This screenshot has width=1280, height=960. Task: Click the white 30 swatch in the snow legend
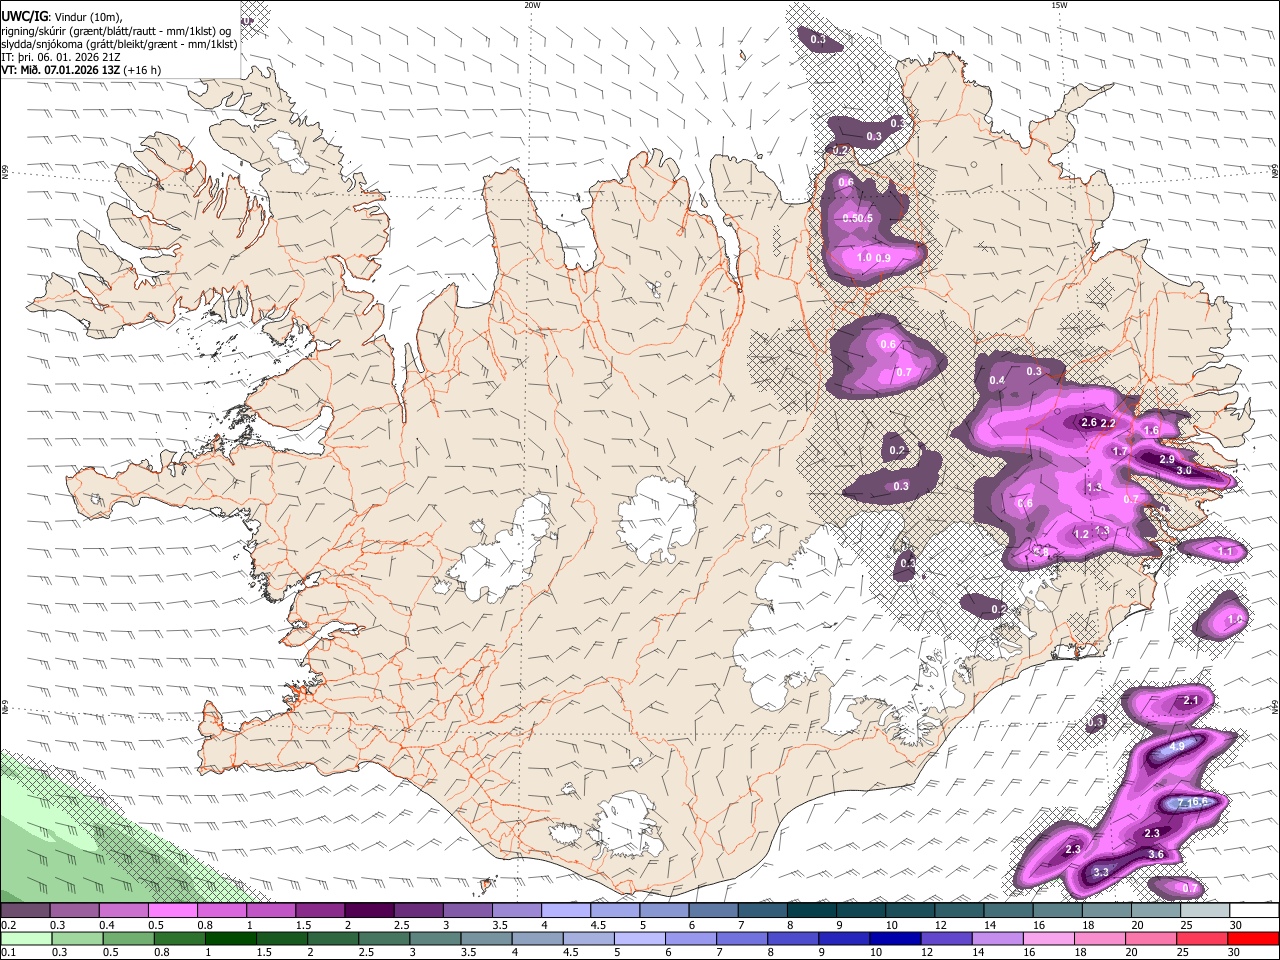pos(1254,911)
